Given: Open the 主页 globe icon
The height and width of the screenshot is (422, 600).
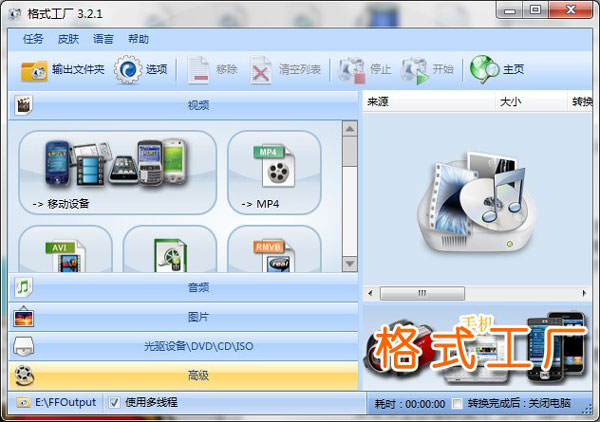Looking at the screenshot, I should click(x=484, y=70).
